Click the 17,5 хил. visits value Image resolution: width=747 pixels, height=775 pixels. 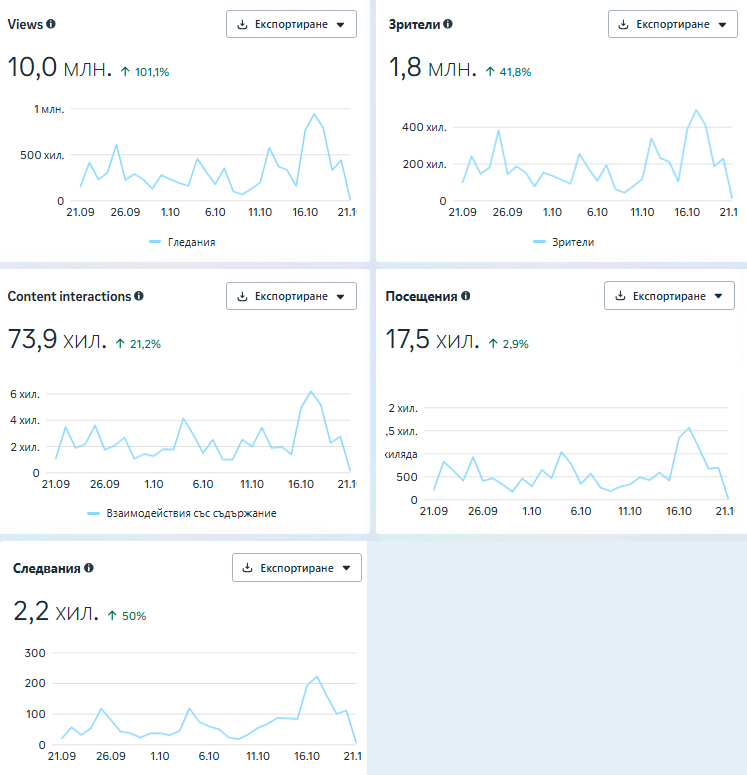[x=433, y=339]
